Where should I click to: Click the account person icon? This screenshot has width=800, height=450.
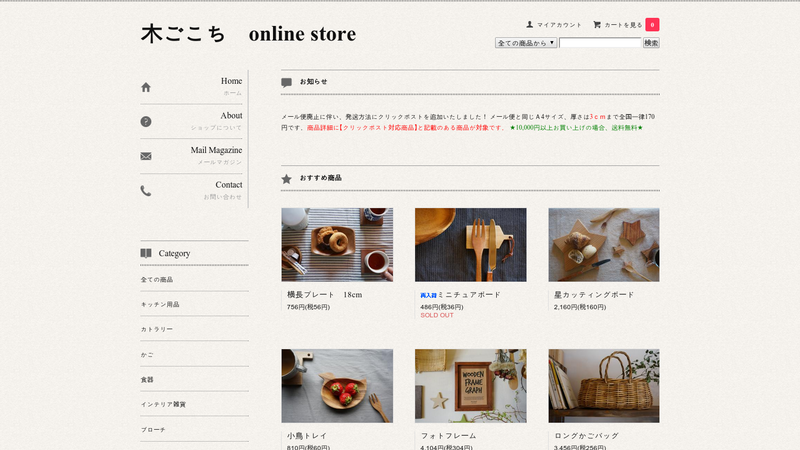pyautogui.click(x=530, y=24)
